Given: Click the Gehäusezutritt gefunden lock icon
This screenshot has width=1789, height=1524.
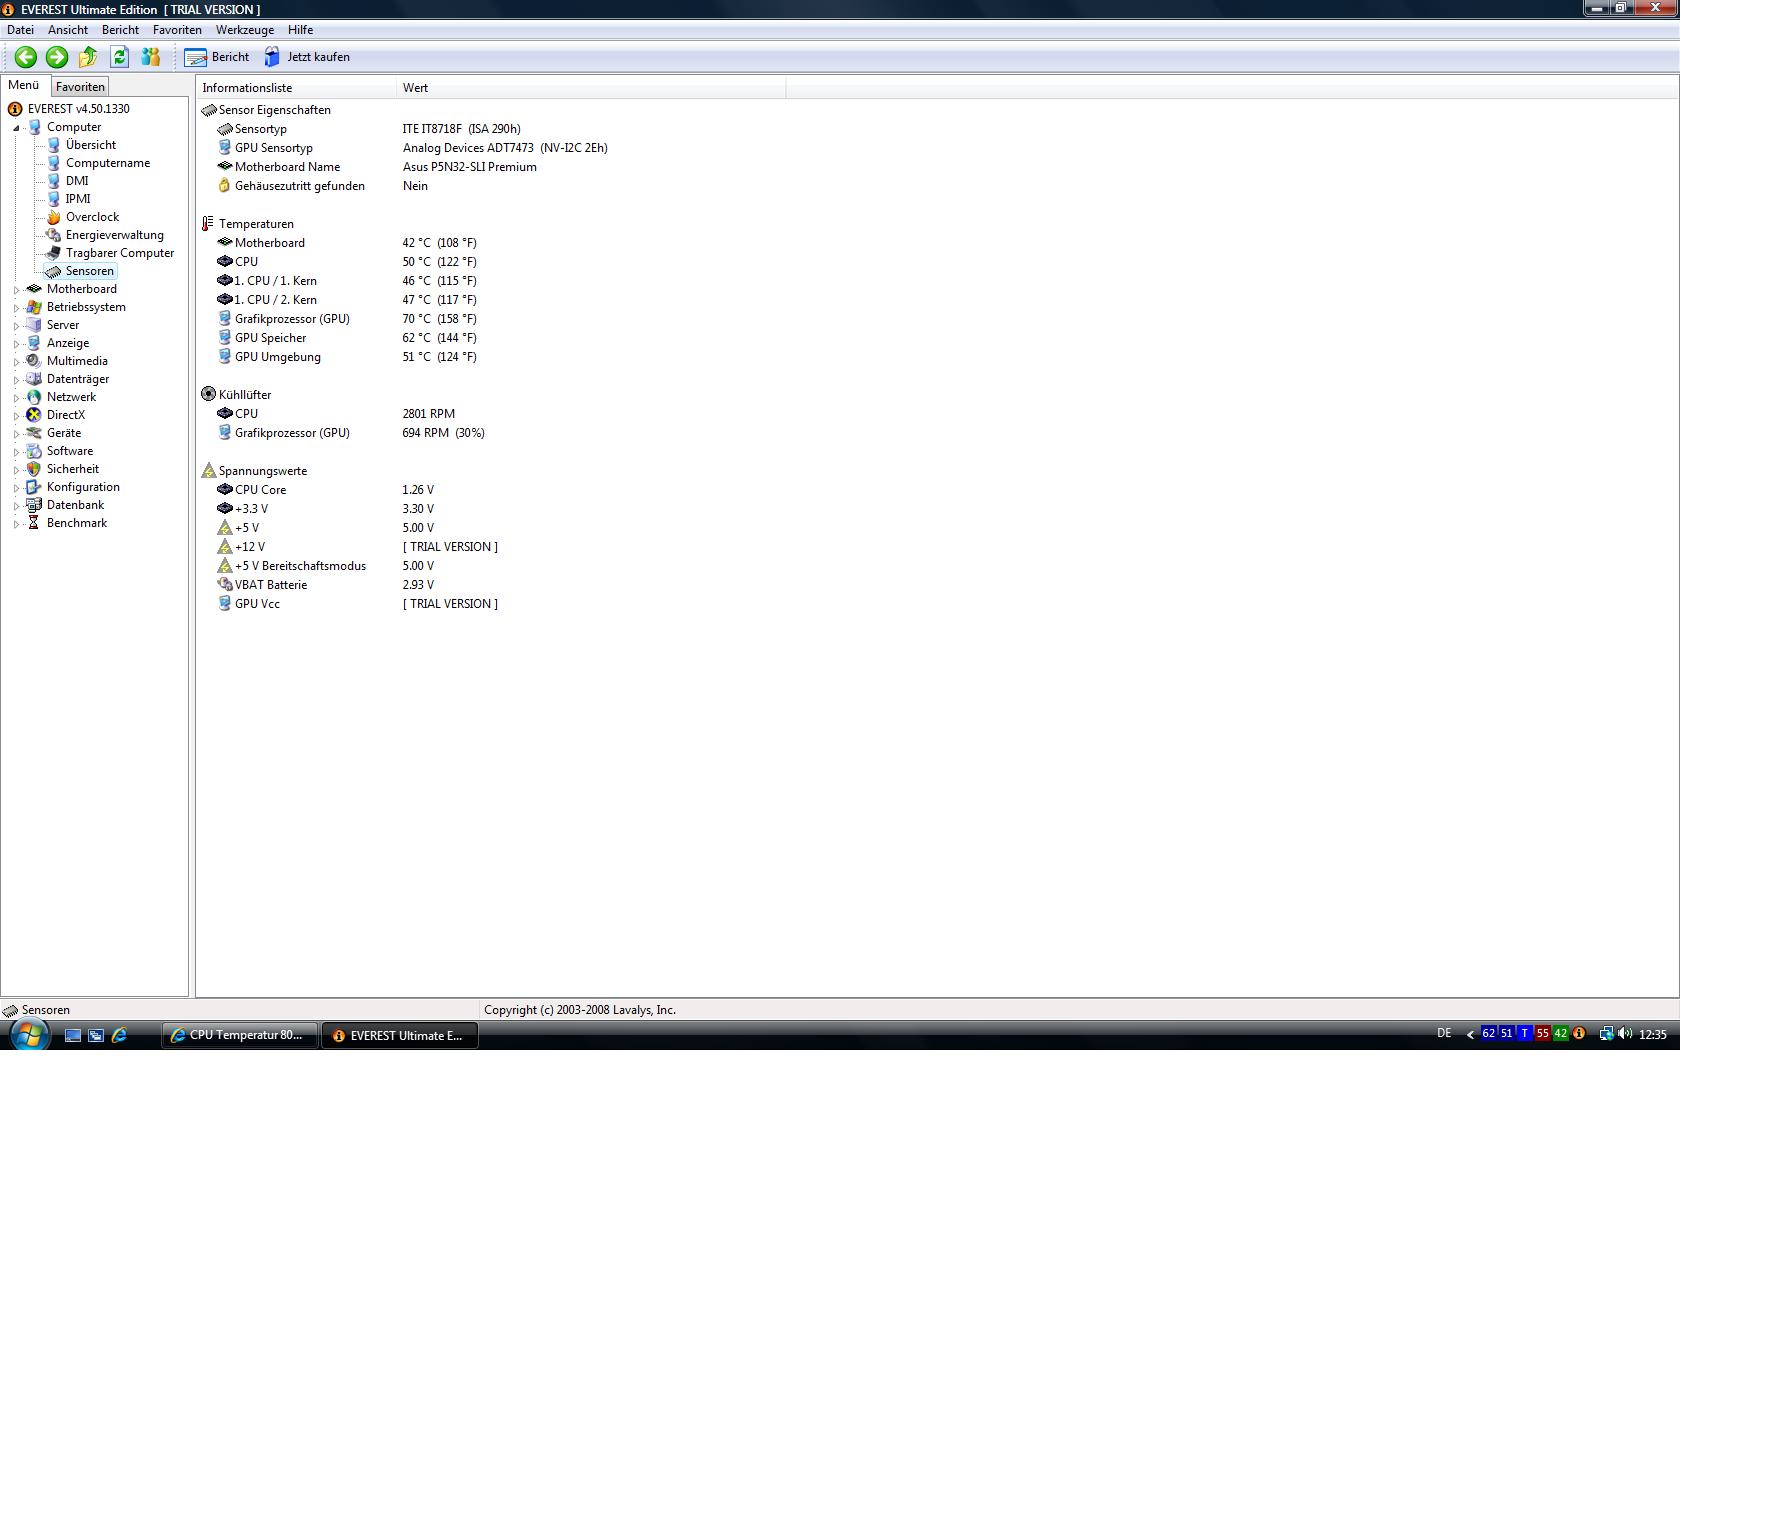Looking at the screenshot, I should (225, 186).
